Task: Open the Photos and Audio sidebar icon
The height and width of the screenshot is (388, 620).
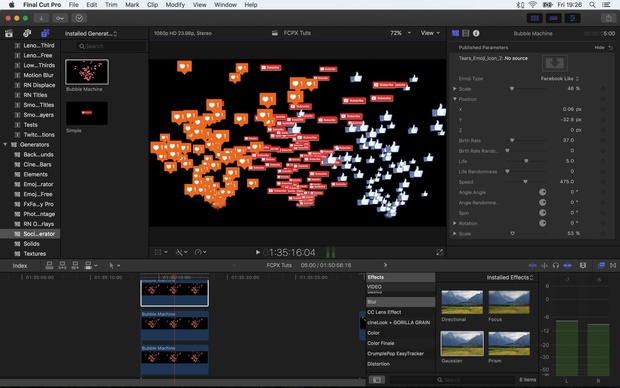Action: (27, 34)
